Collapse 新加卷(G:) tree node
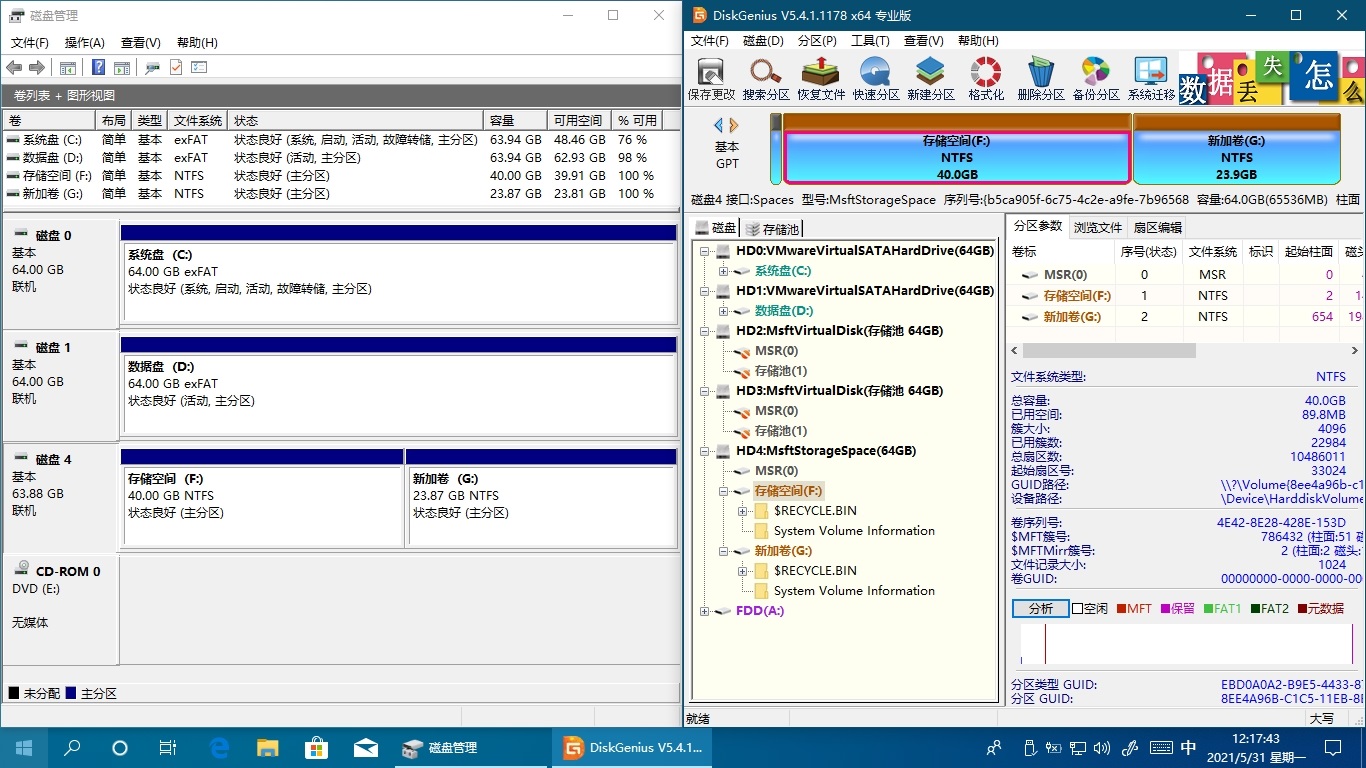1366x768 pixels. [x=724, y=551]
